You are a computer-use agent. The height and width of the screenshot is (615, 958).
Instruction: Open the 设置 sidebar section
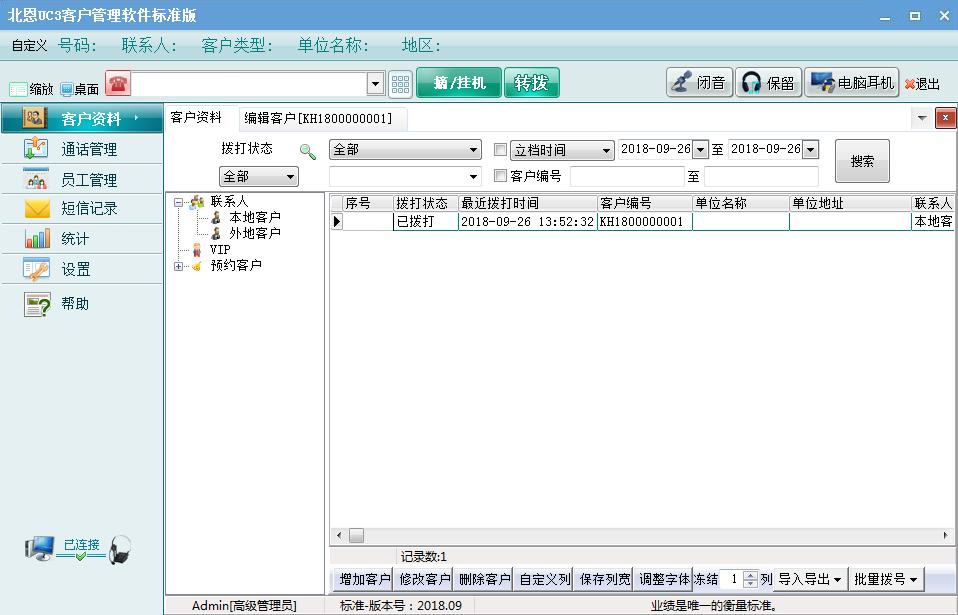tap(80, 268)
